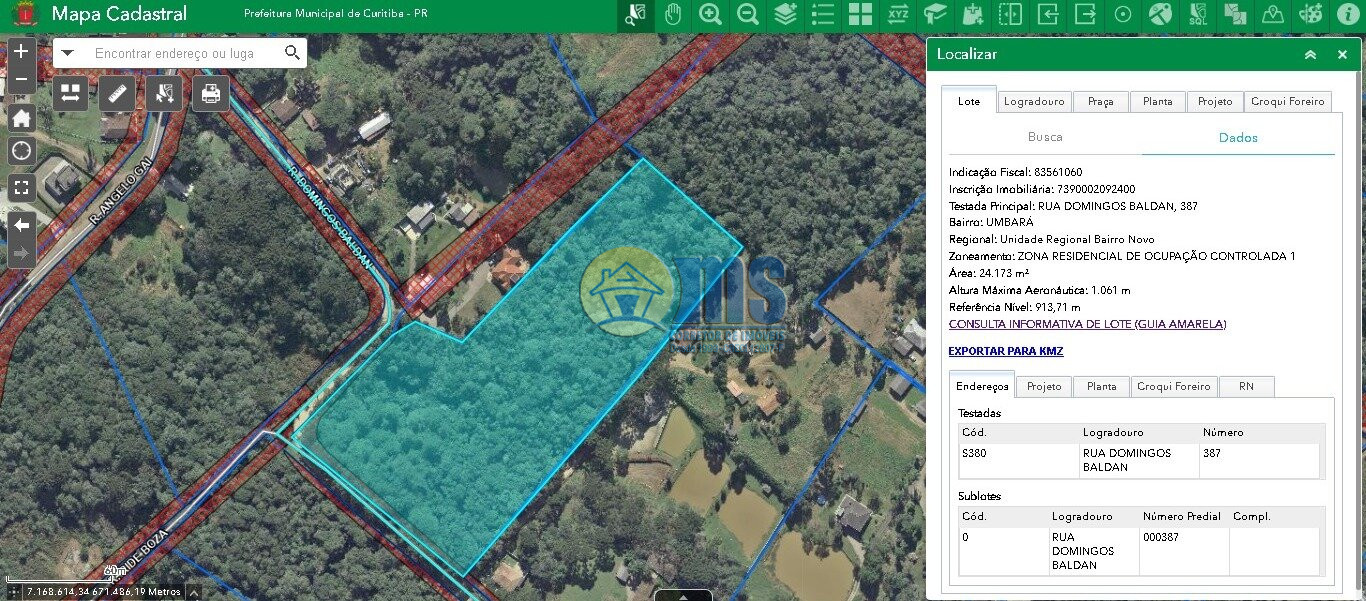This screenshot has height=601, width=1366.
Task: Click the import arrow tool
Action: 1048,15
